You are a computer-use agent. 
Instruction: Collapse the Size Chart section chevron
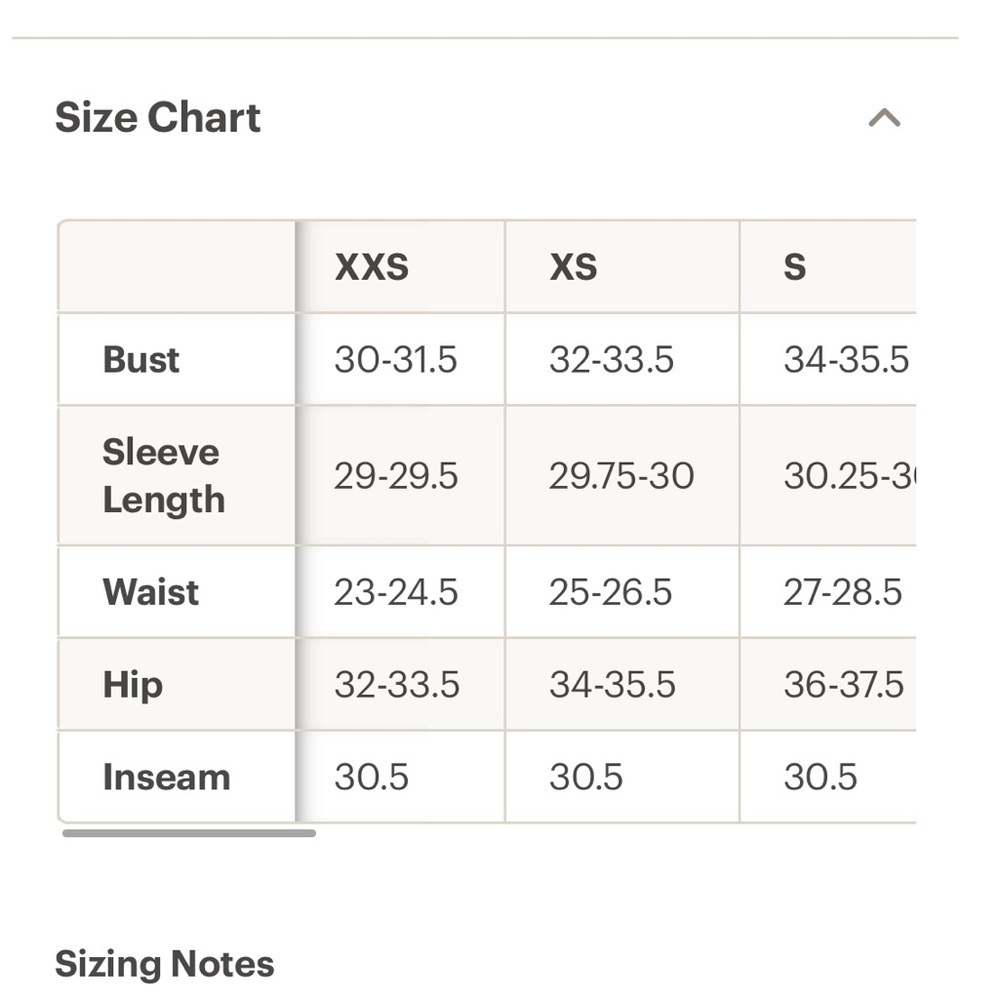884,118
